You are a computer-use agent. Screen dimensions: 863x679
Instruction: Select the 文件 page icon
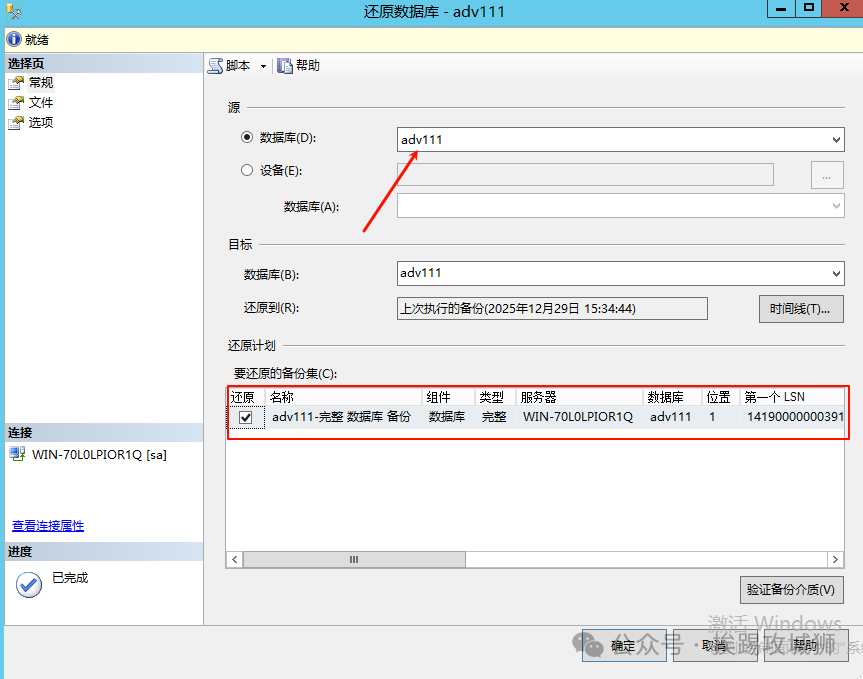16,103
